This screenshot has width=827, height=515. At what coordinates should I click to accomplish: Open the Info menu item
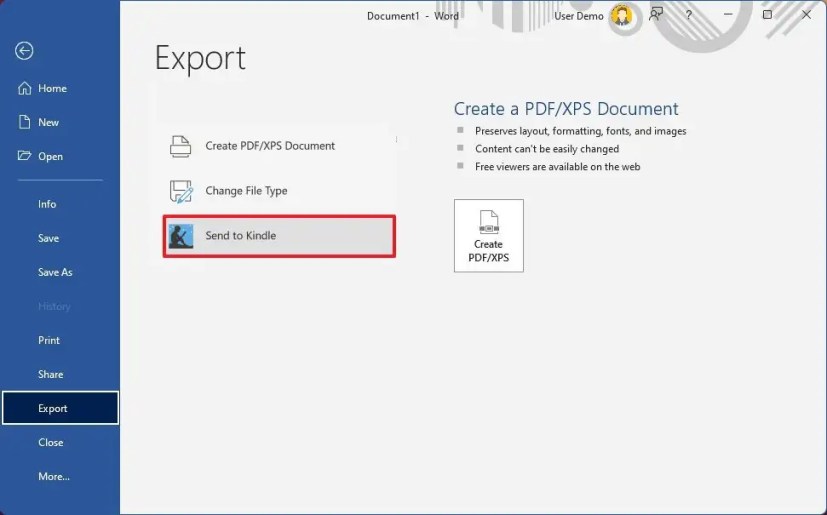tap(47, 204)
